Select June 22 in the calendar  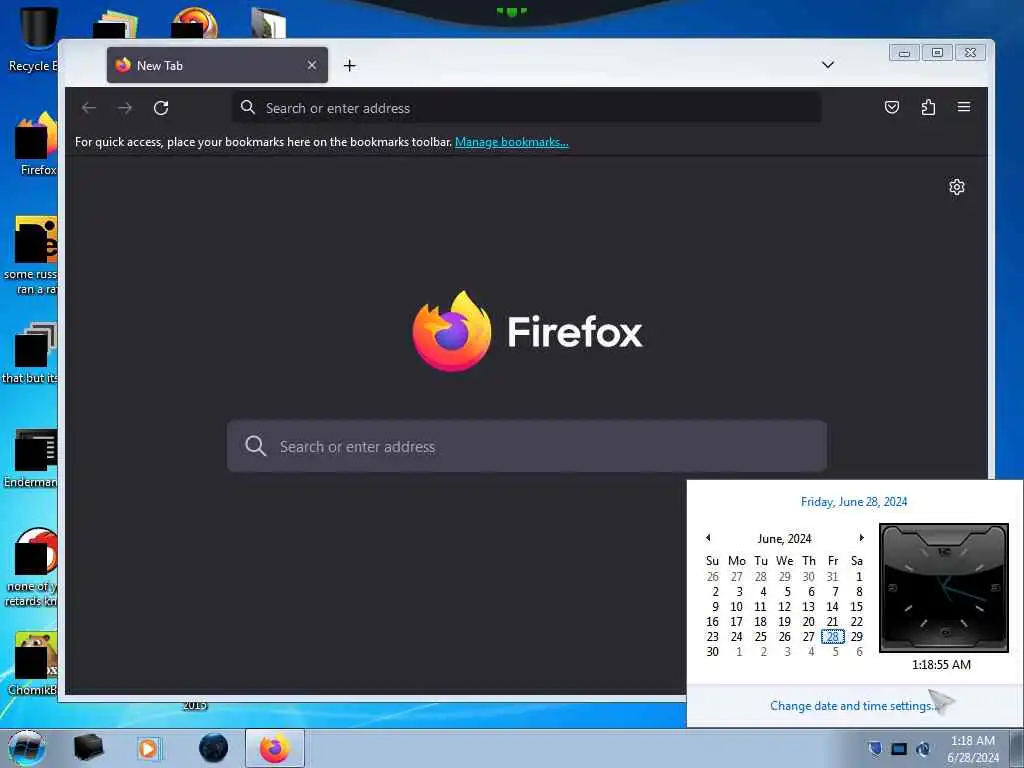point(856,622)
